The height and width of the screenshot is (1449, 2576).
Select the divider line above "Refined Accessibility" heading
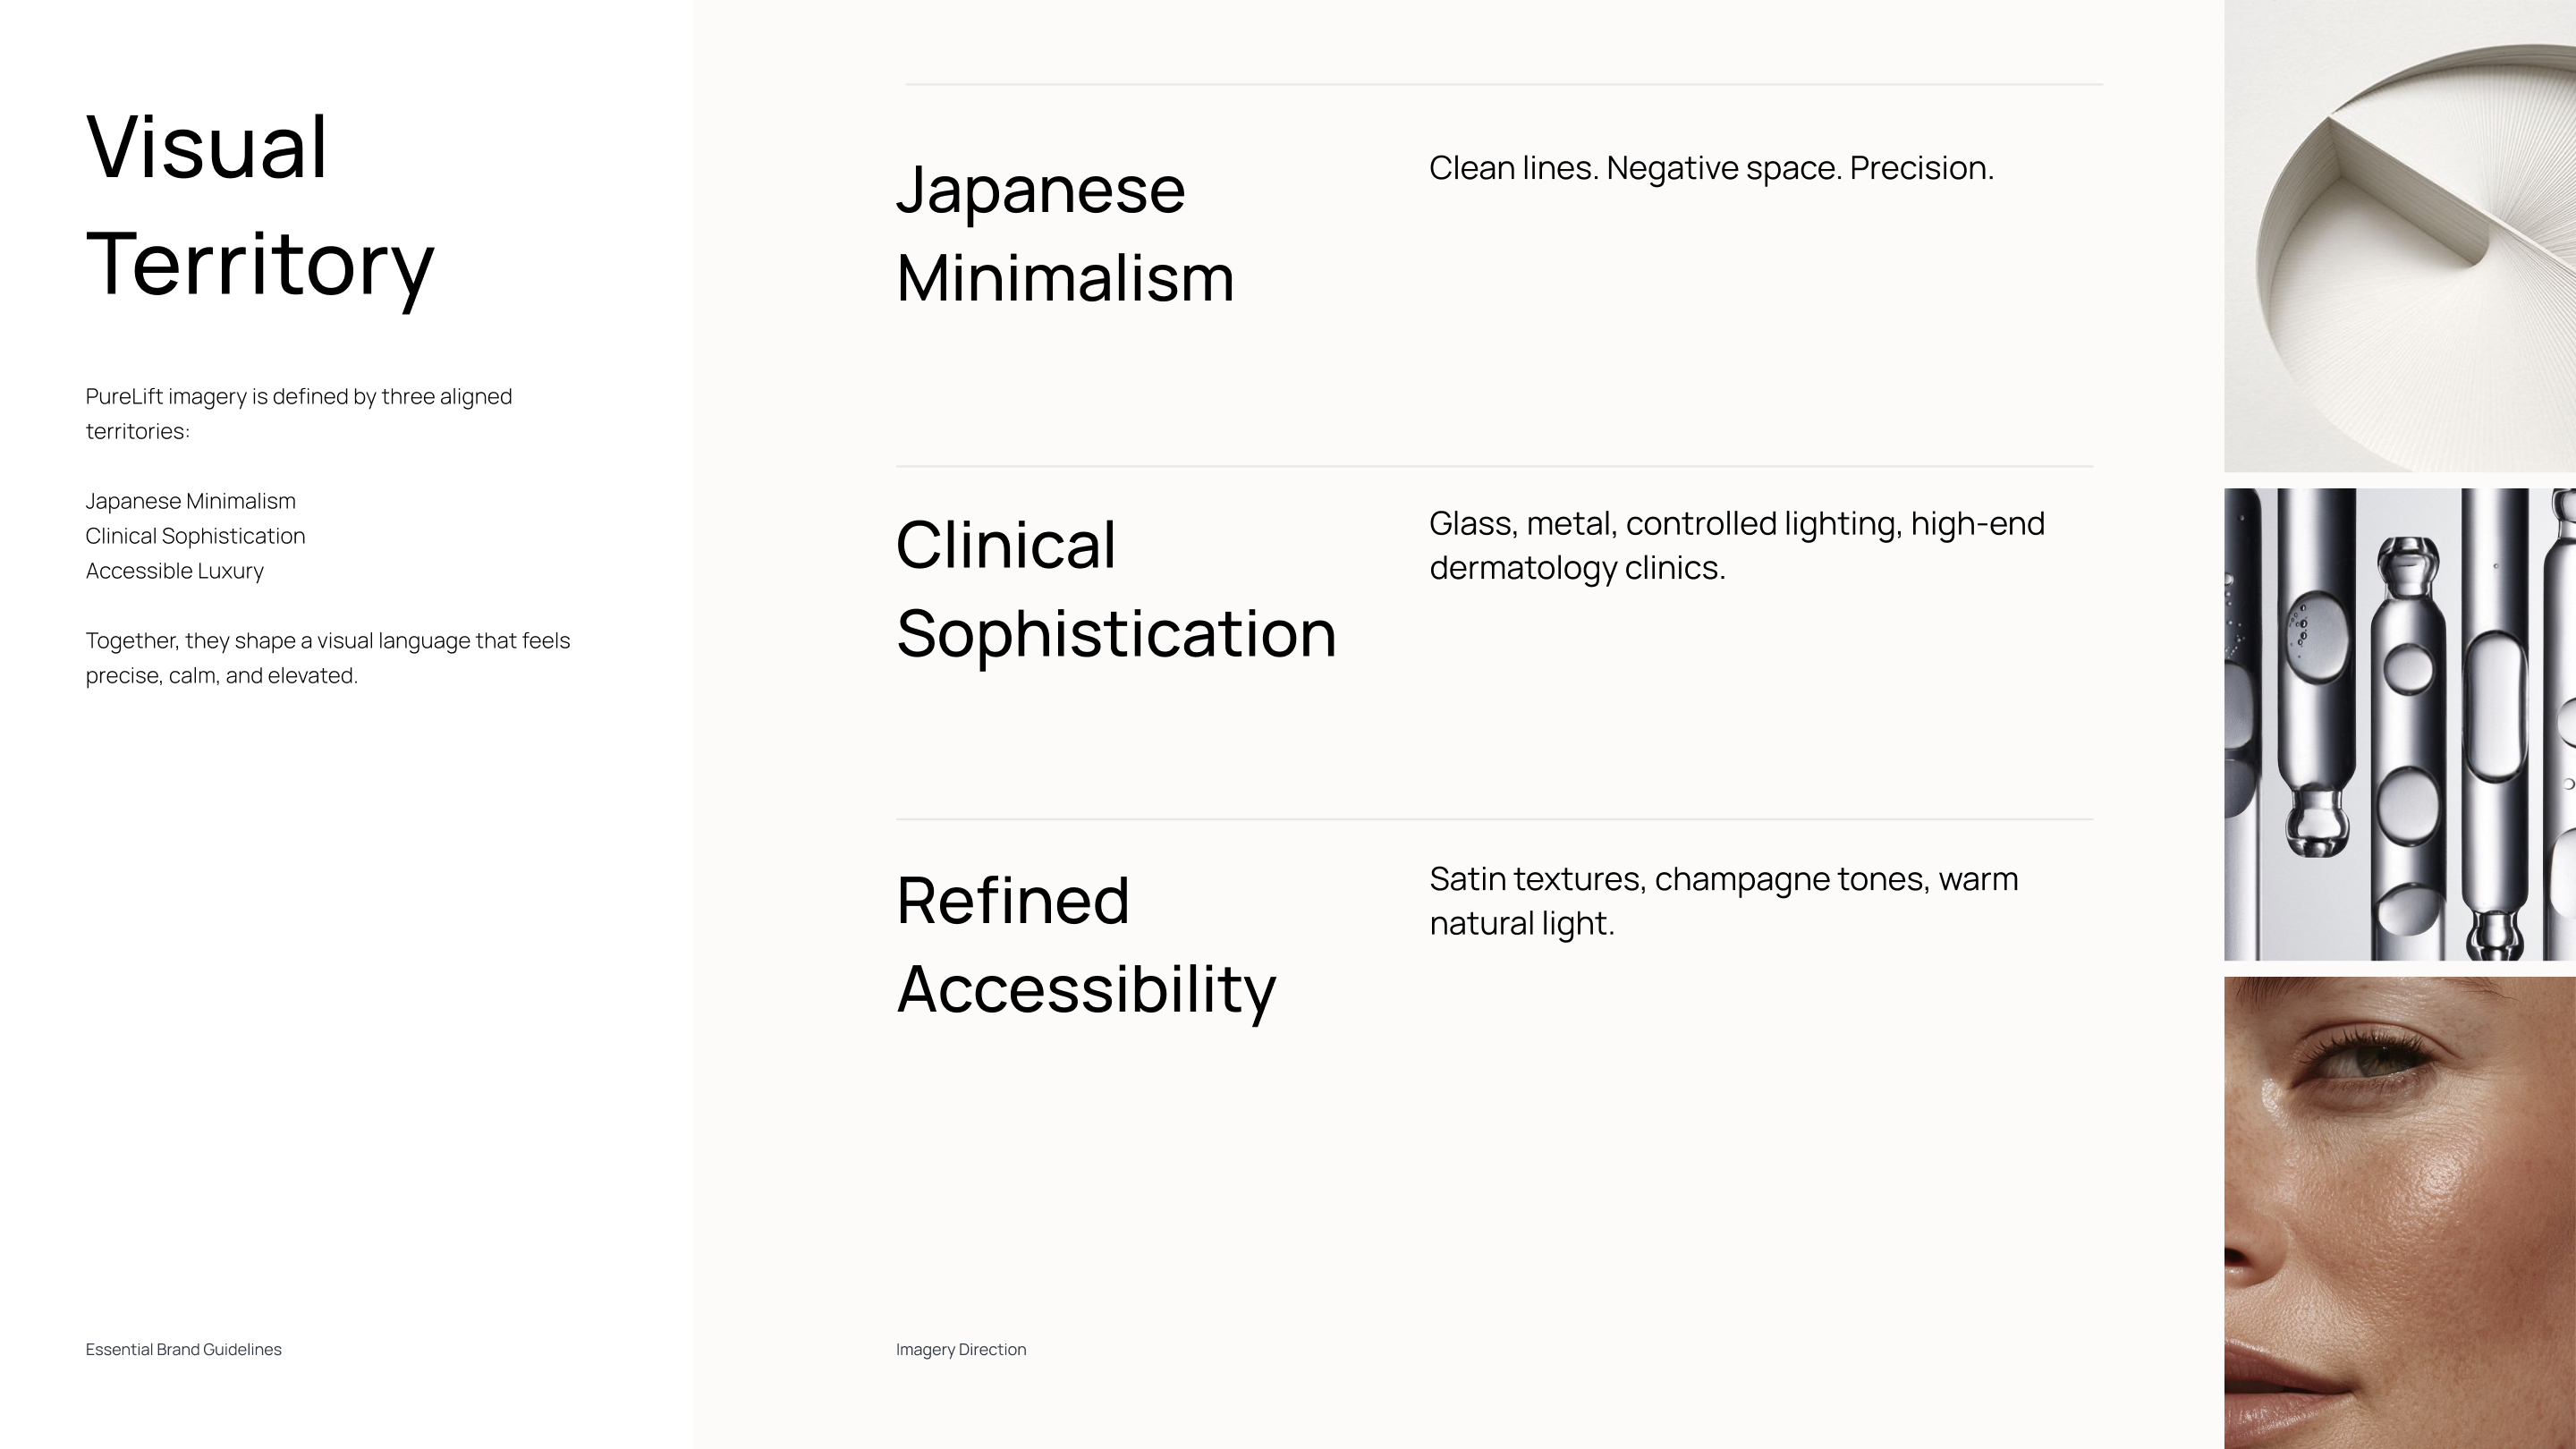point(1493,819)
